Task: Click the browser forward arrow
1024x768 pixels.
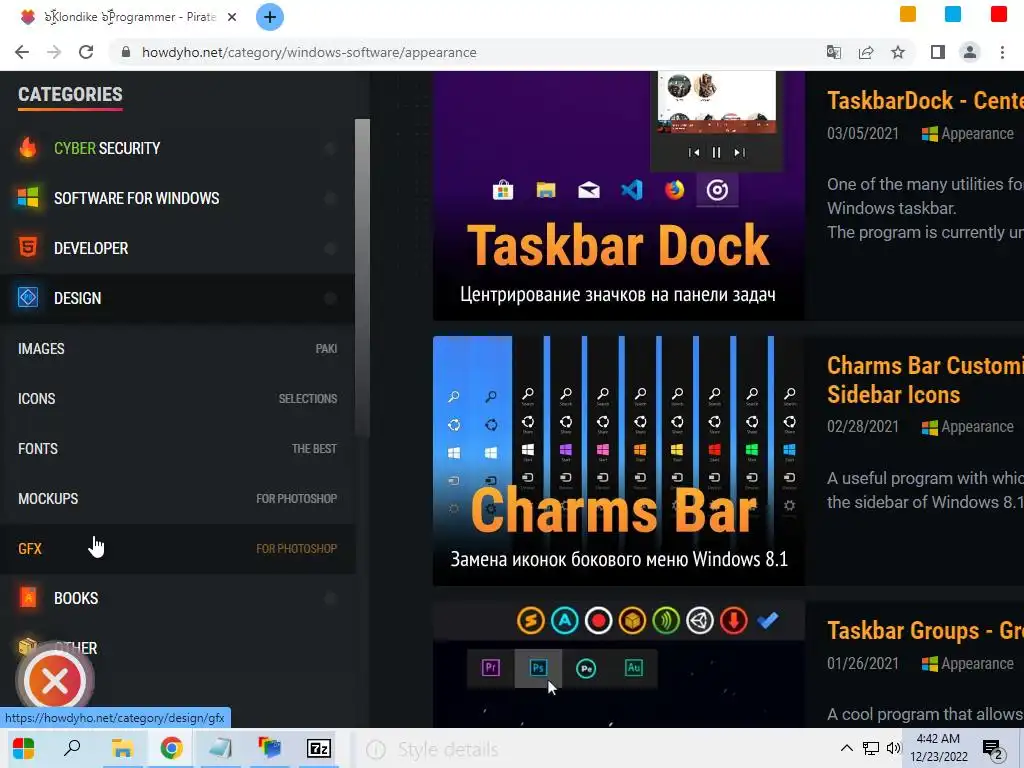Action: [x=54, y=52]
